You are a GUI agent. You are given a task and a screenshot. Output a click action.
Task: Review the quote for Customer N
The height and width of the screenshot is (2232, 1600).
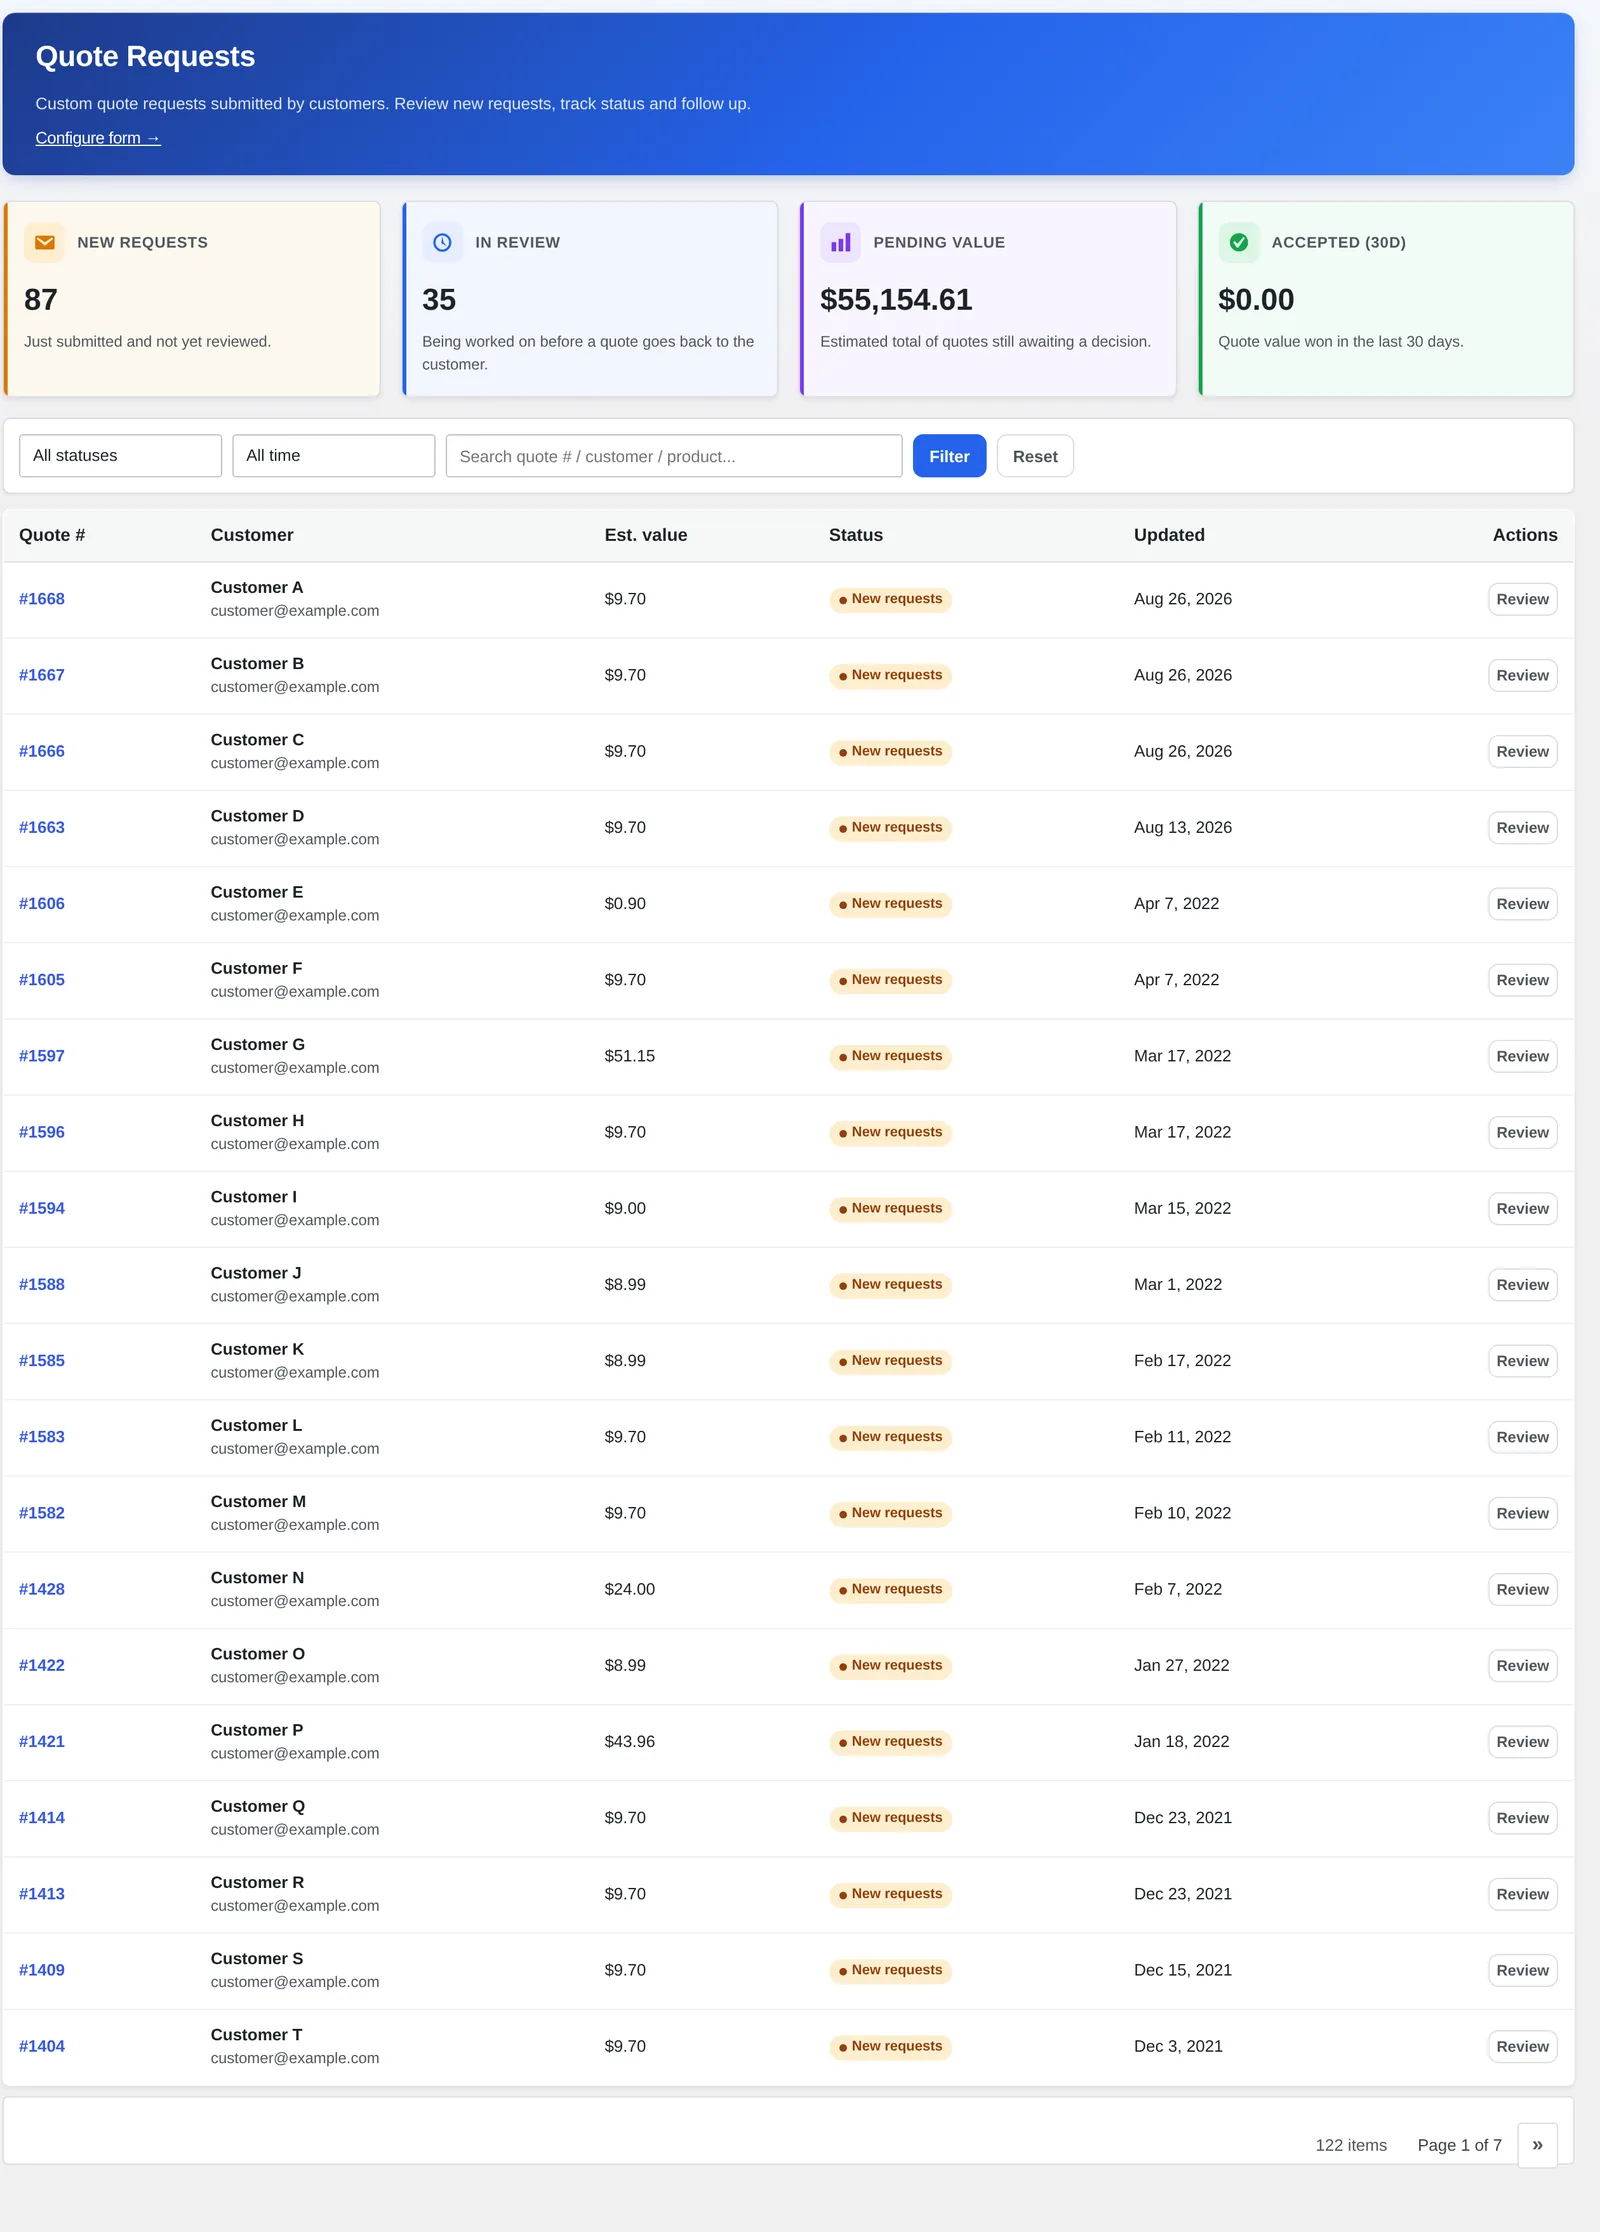1522,1589
